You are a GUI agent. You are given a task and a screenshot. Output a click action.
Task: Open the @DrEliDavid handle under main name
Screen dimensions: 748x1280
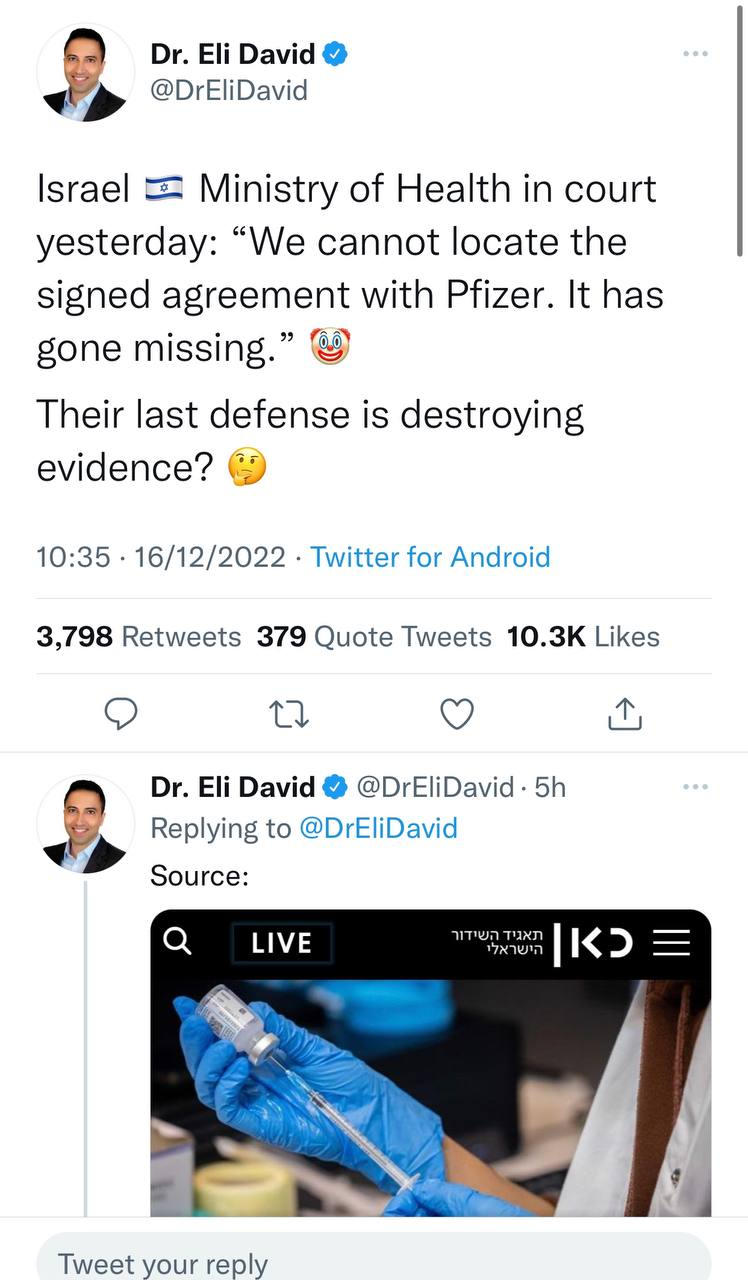[229, 91]
